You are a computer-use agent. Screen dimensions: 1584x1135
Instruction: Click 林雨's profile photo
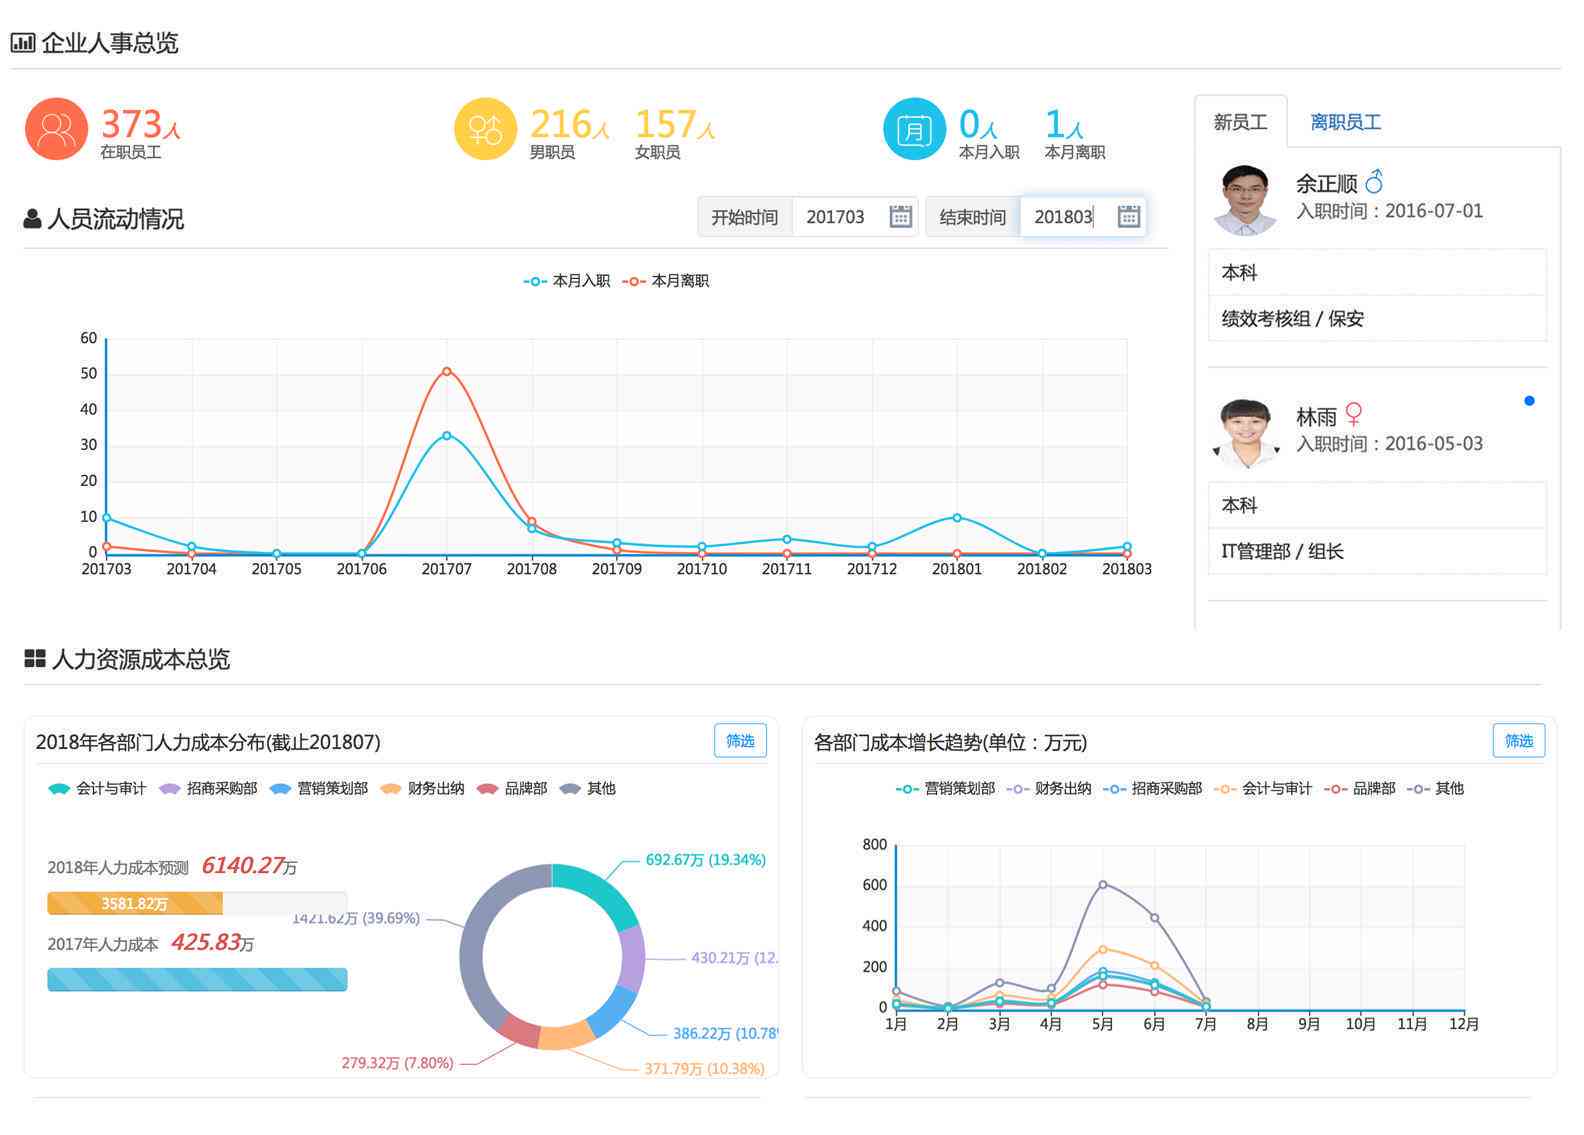1245,433
